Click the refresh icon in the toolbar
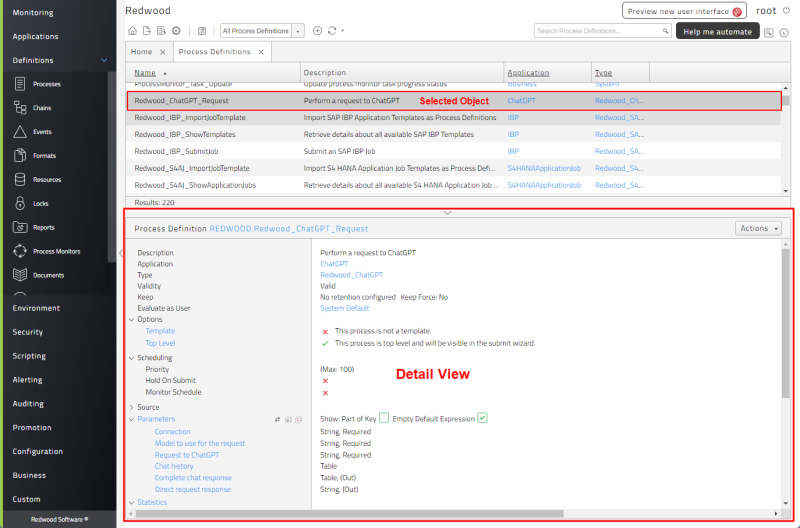The height and width of the screenshot is (528, 800). point(332,31)
